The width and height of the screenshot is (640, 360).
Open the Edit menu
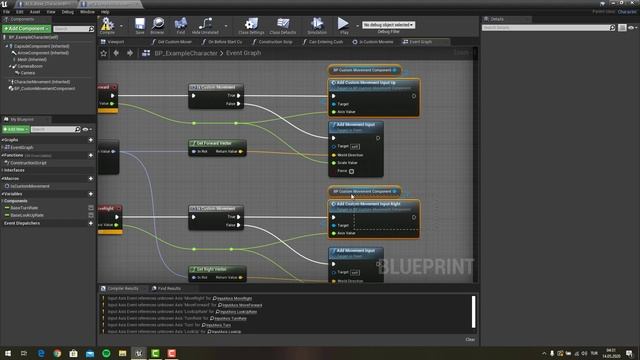point(20,12)
